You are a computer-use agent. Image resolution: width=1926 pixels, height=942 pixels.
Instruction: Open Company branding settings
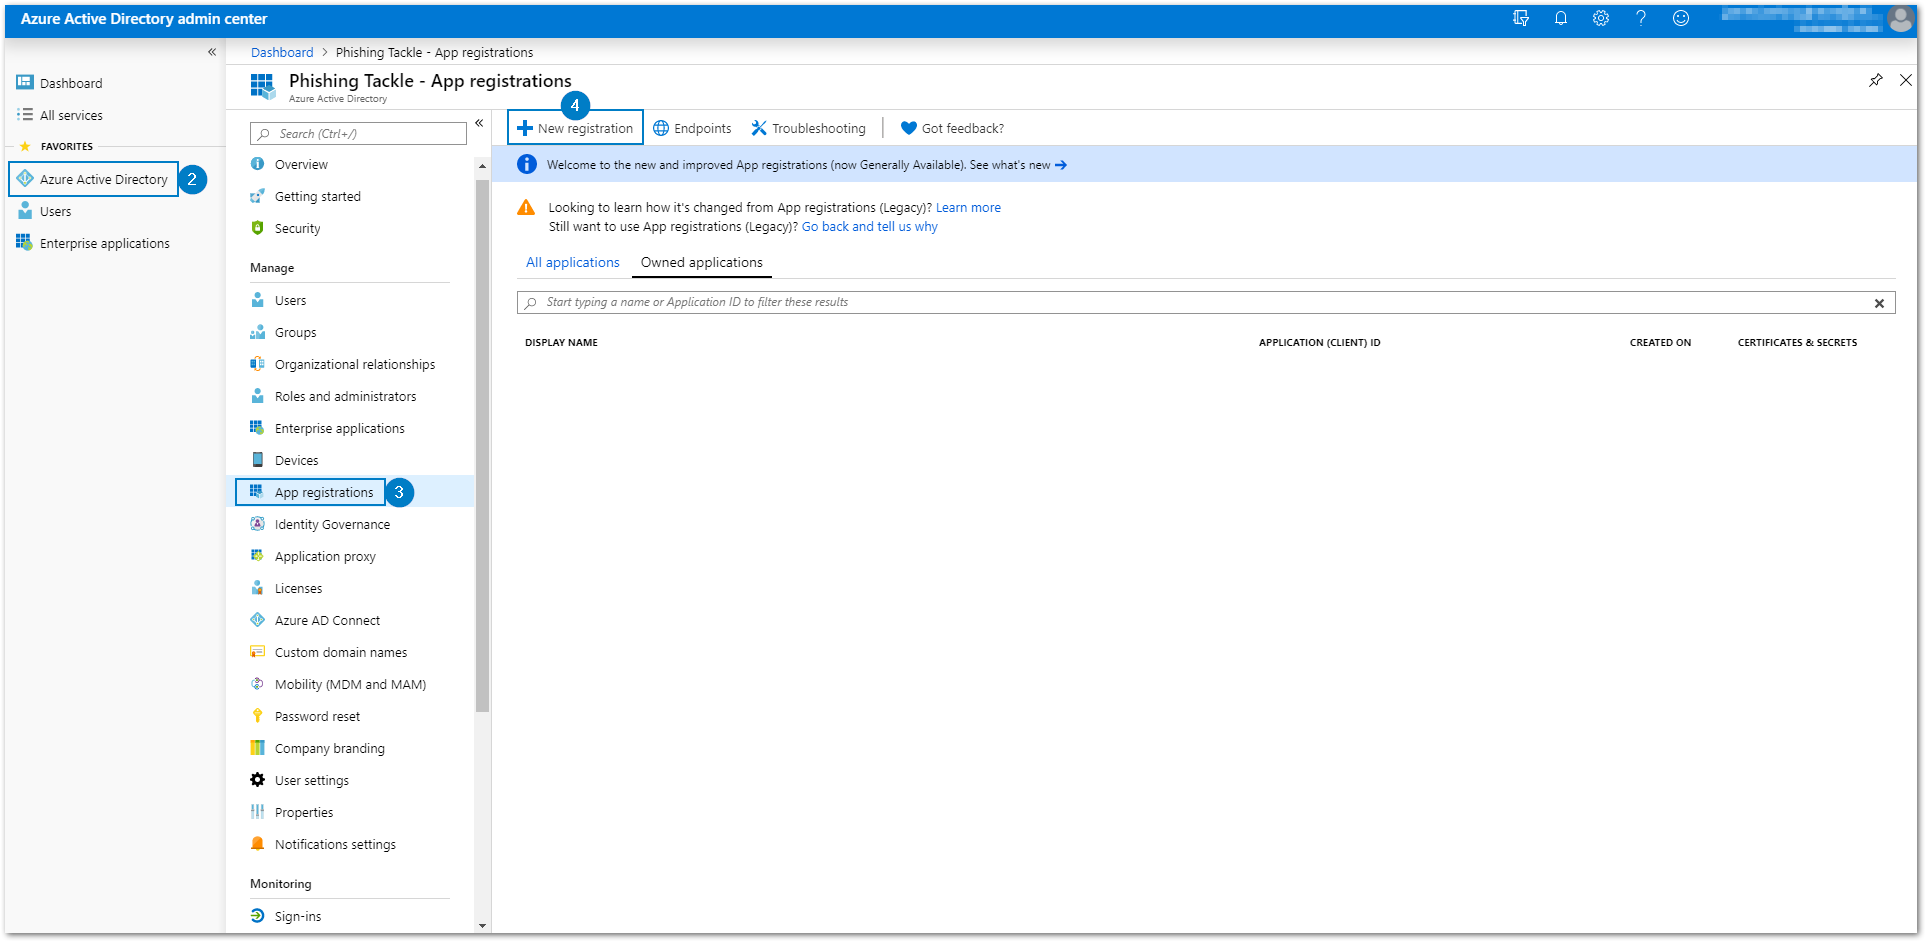[x=329, y=748]
